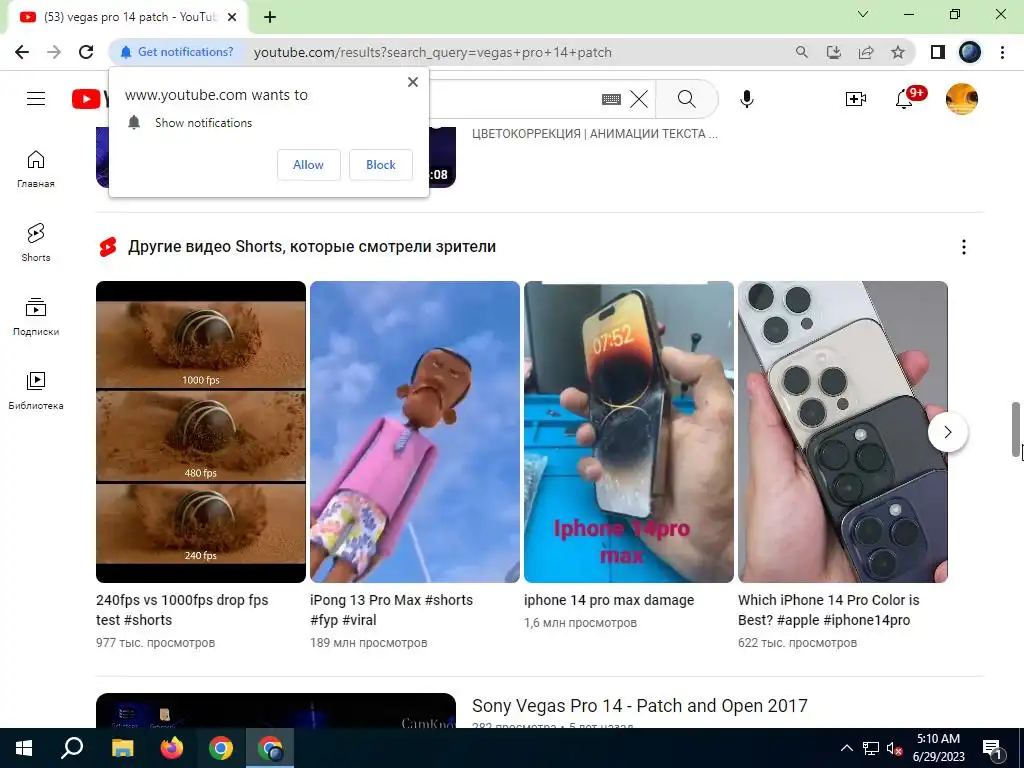Open Which iPhone 14 Pro Color is Best title
Screen dimensions: 1024x768
click(829, 610)
